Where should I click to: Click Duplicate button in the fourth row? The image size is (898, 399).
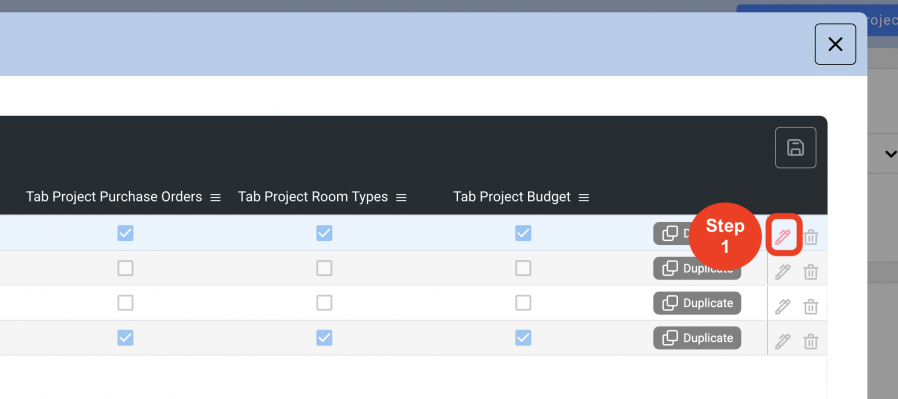697,338
